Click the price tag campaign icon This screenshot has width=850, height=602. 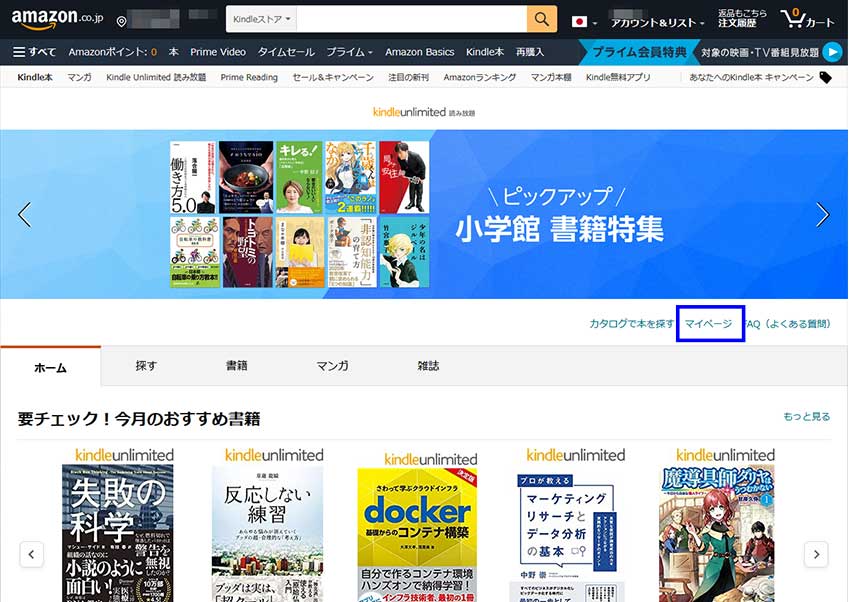[825, 77]
